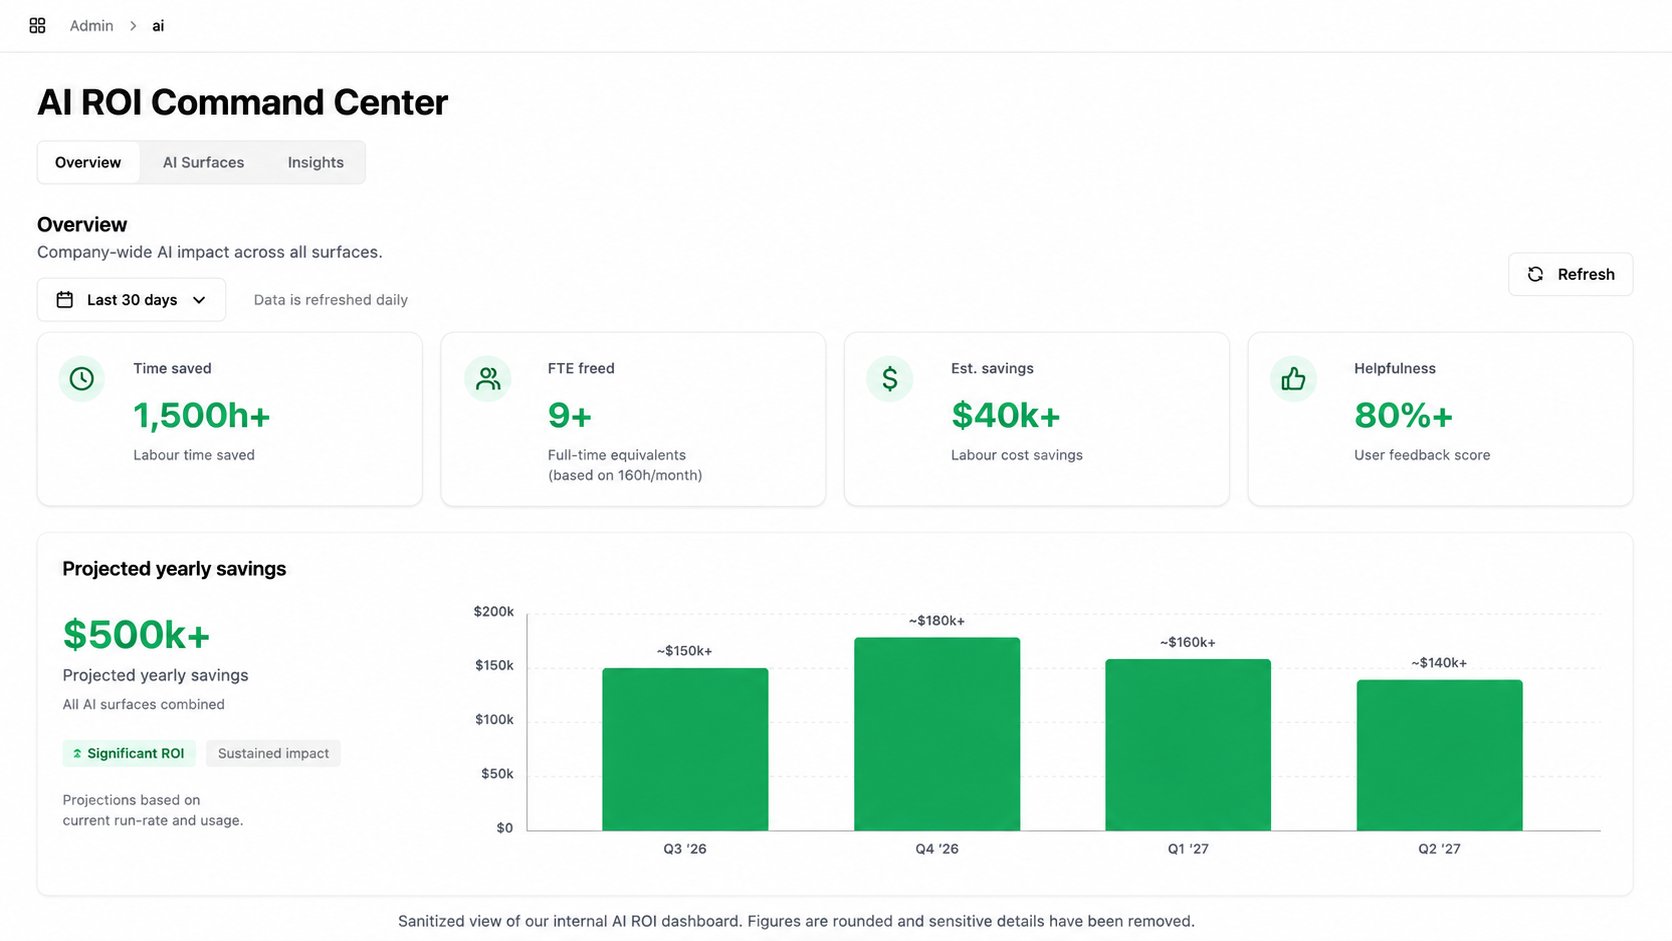Click the 1,500h+ time saved value
The image size is (1672, 941).
[202, 415]
